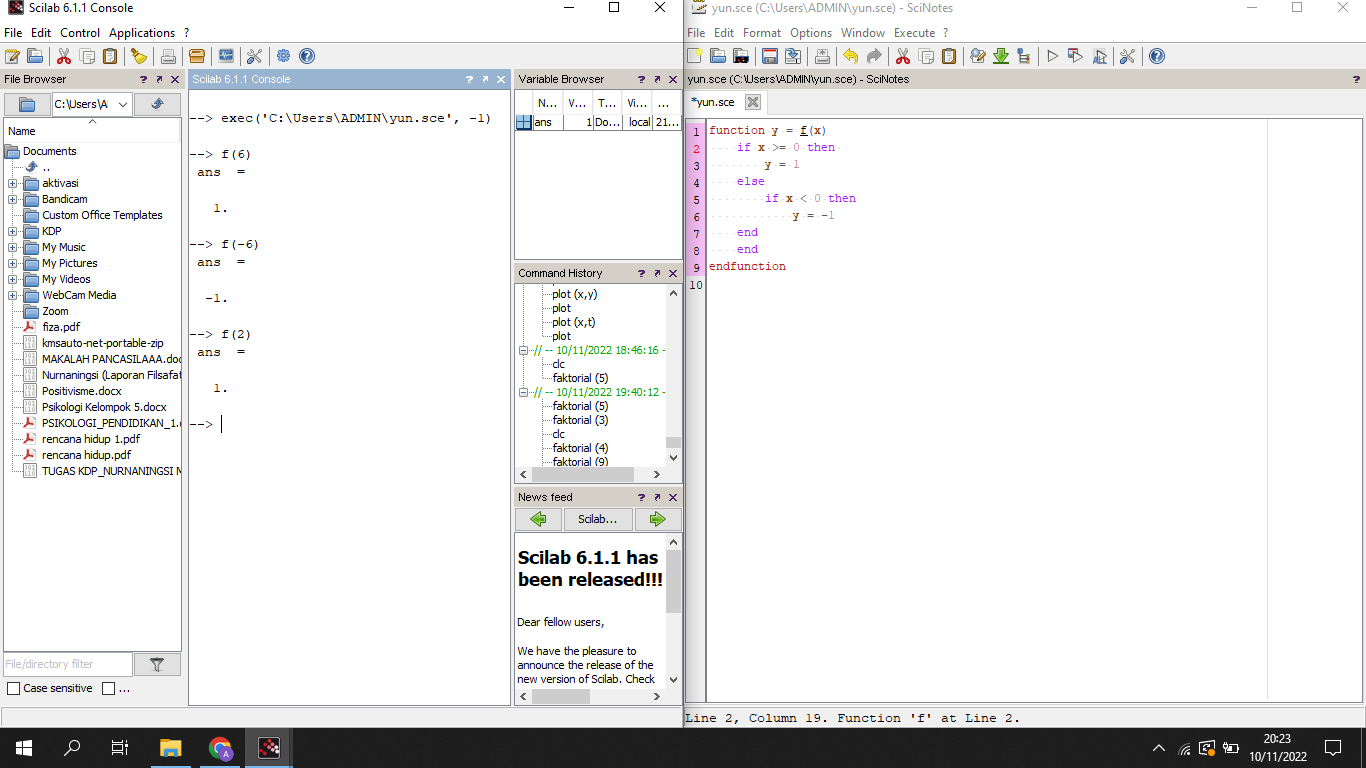
Task: Expand the KDP folder node
Action: point(12,231)
